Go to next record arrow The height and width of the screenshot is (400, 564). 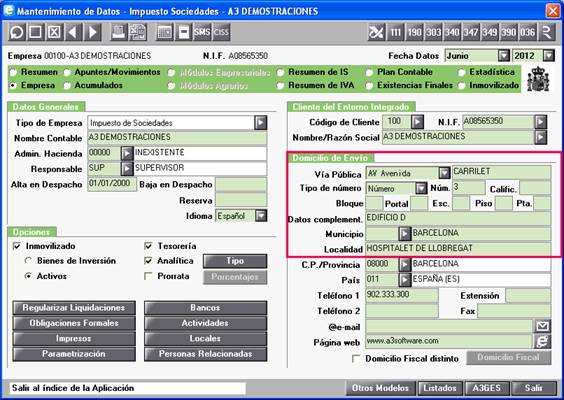[x=92, y=32]
